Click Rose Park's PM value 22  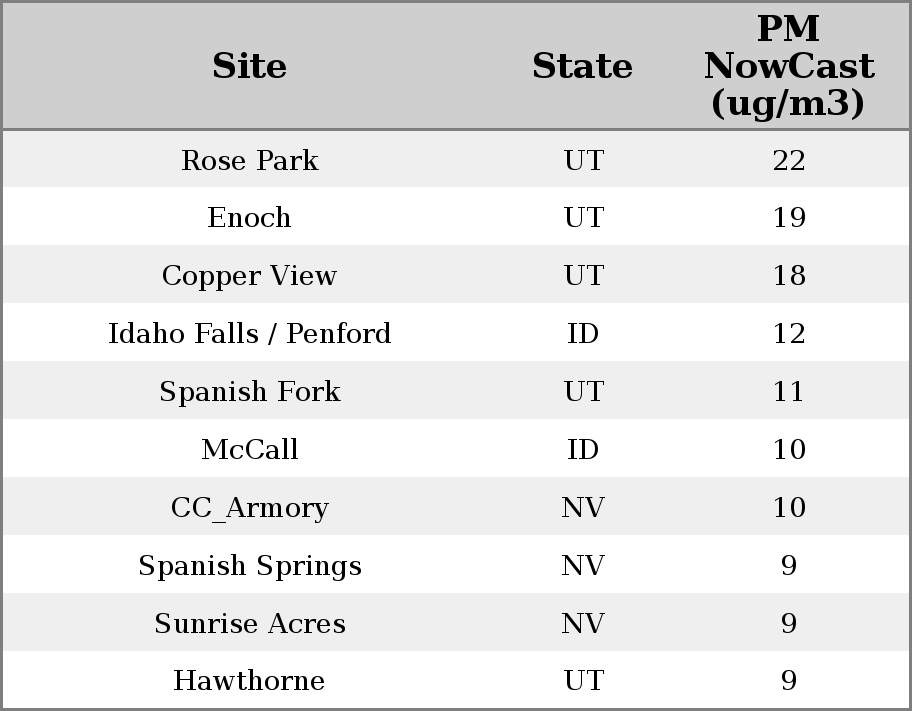[x=789, y=160]
